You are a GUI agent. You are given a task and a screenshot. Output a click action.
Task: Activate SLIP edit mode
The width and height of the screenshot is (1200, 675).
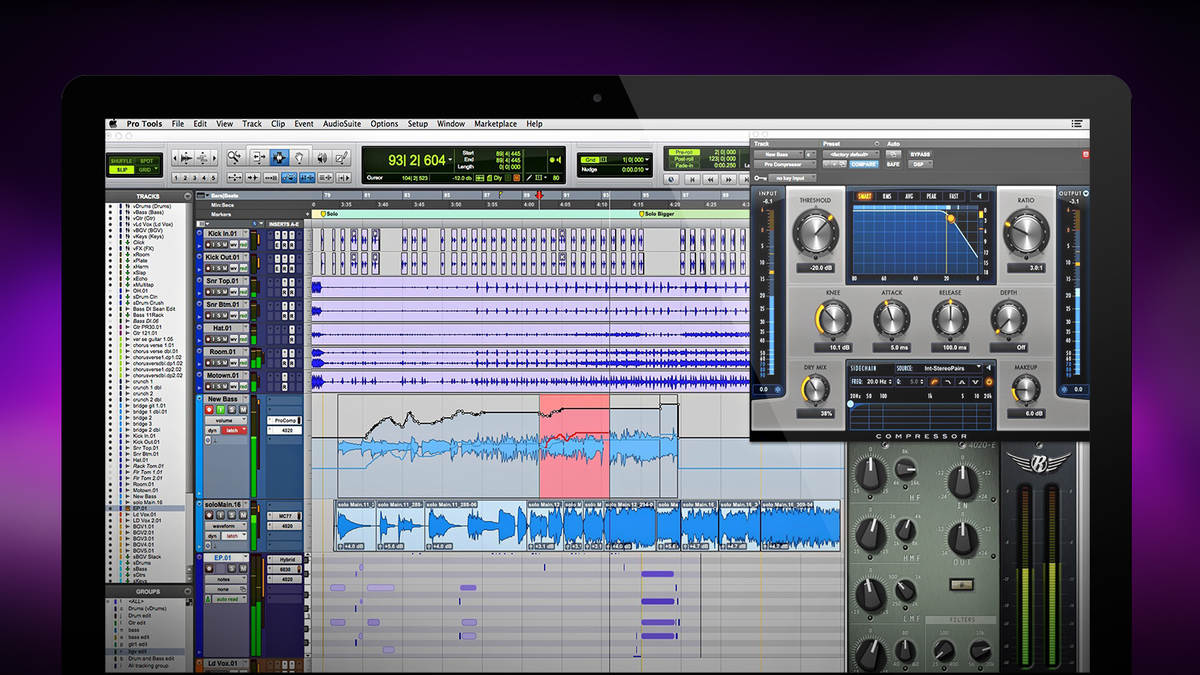click(122, 170)
